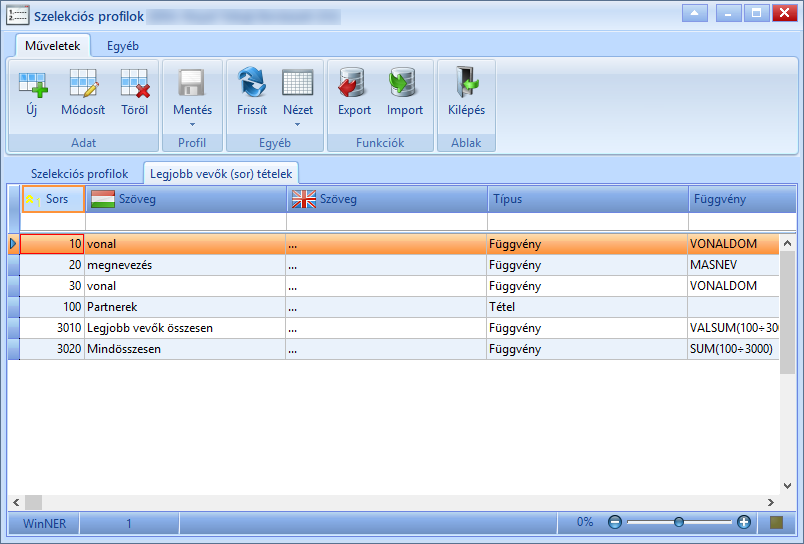Image resolution: width=804 pixels, height=544 pixels.
Task: Click the Import database icon
Action: 403,83
